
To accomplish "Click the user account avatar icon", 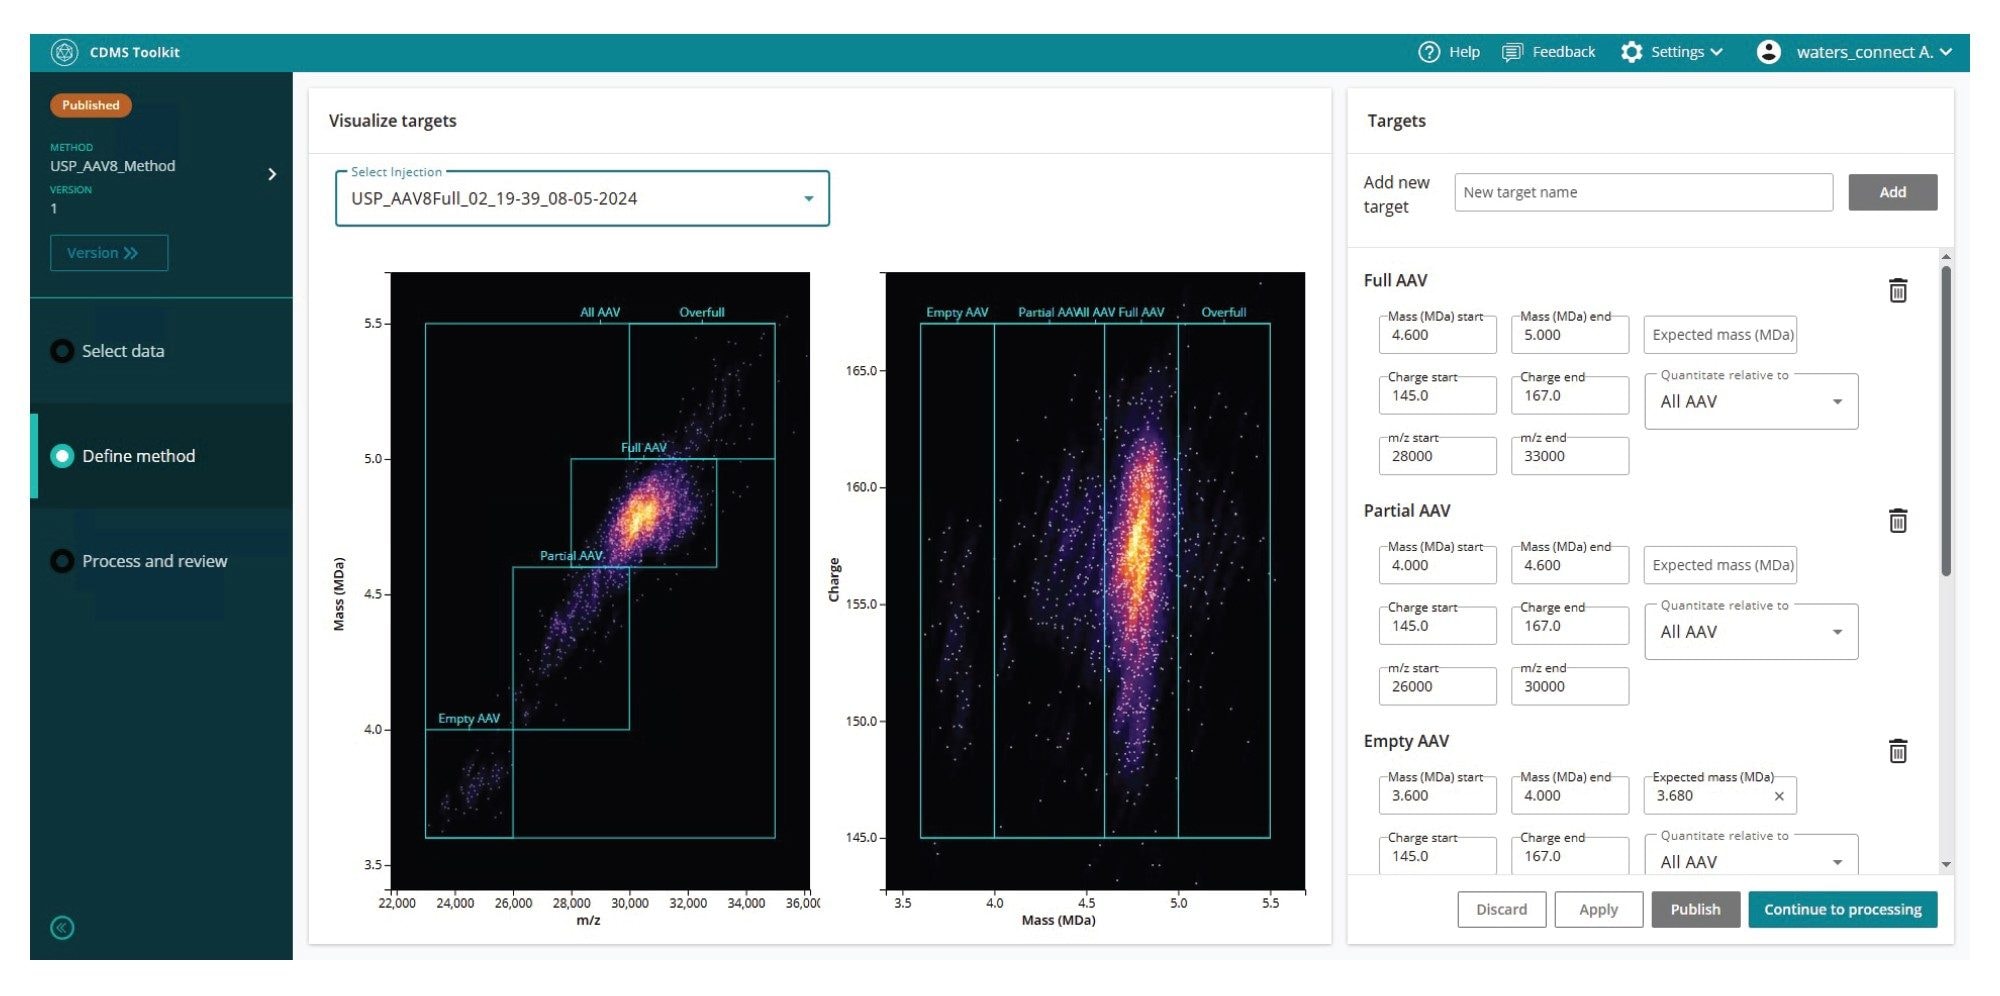I will click(1768, 52).
